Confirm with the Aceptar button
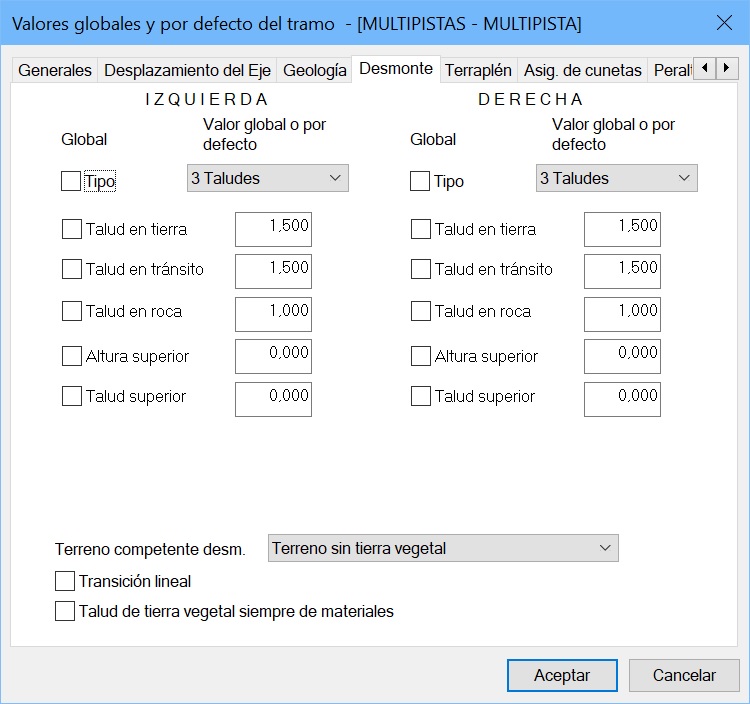 click(562, 675)
